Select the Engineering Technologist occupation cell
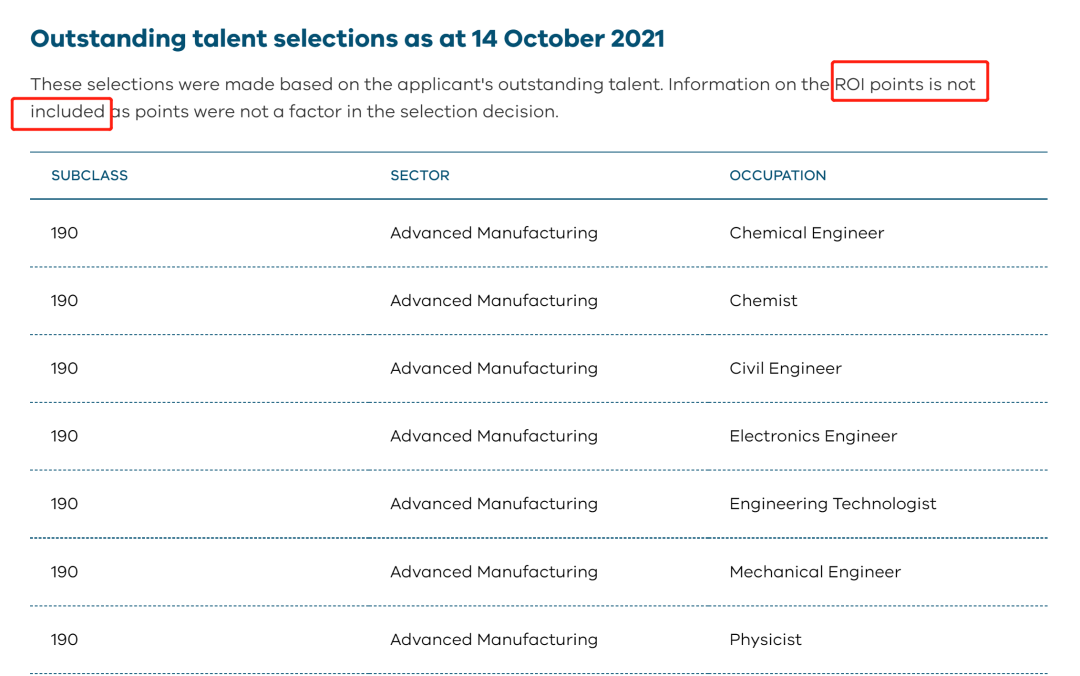Screen dimensions: 1080x676 tap(833, 504)
